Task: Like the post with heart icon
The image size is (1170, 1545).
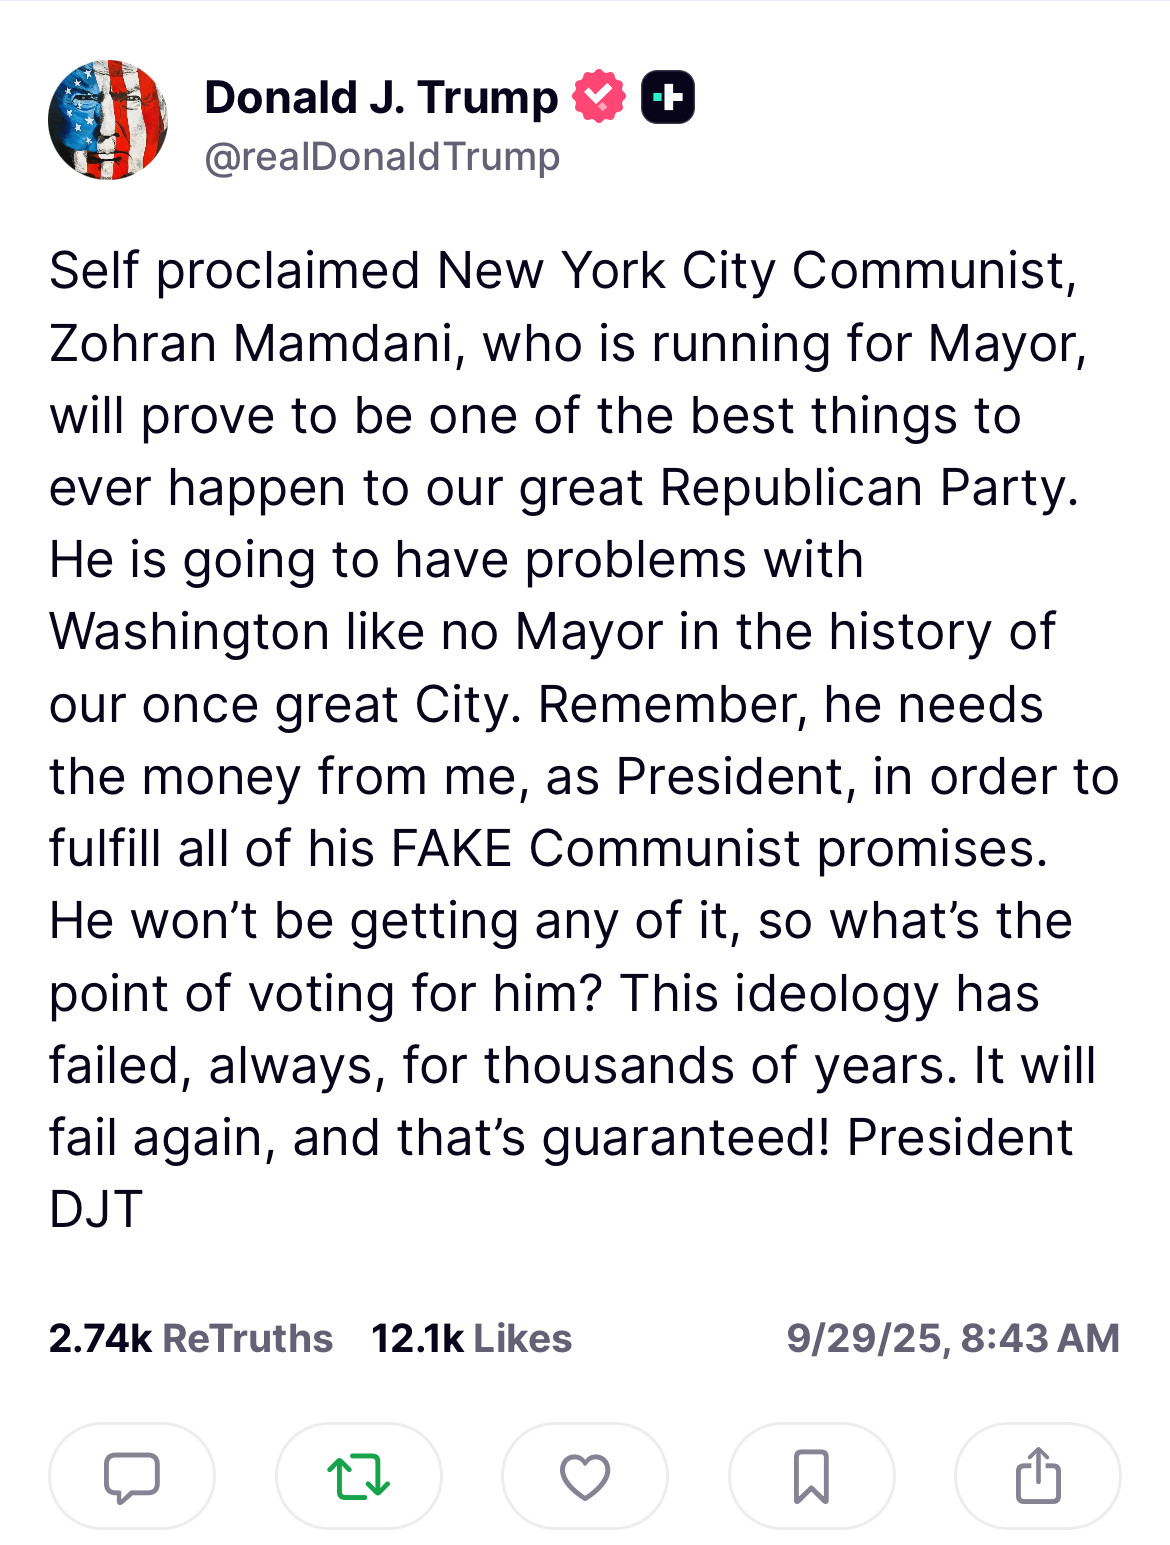Action: [585, 1476]
